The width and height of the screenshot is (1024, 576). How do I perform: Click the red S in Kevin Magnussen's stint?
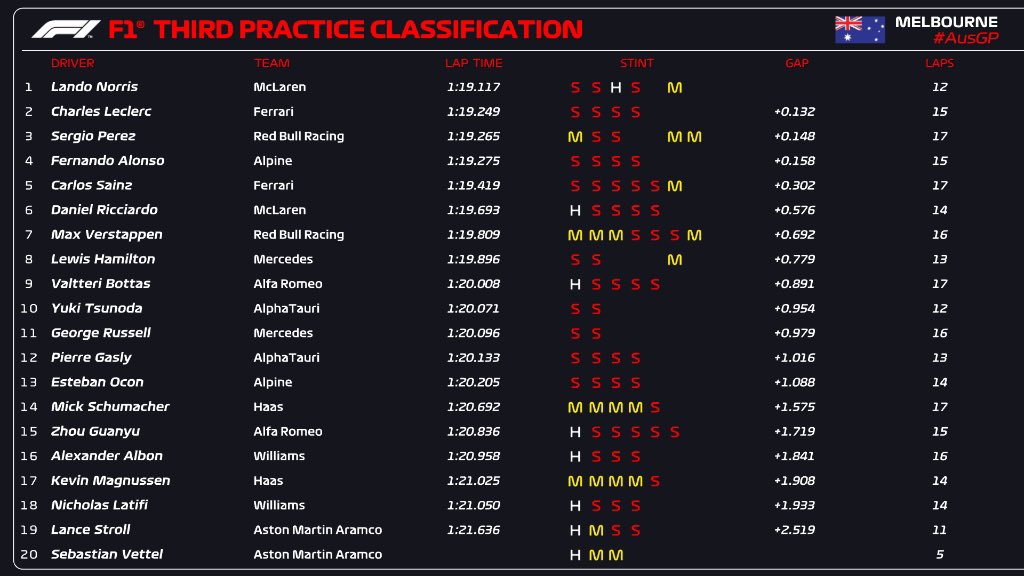(655, 481)
